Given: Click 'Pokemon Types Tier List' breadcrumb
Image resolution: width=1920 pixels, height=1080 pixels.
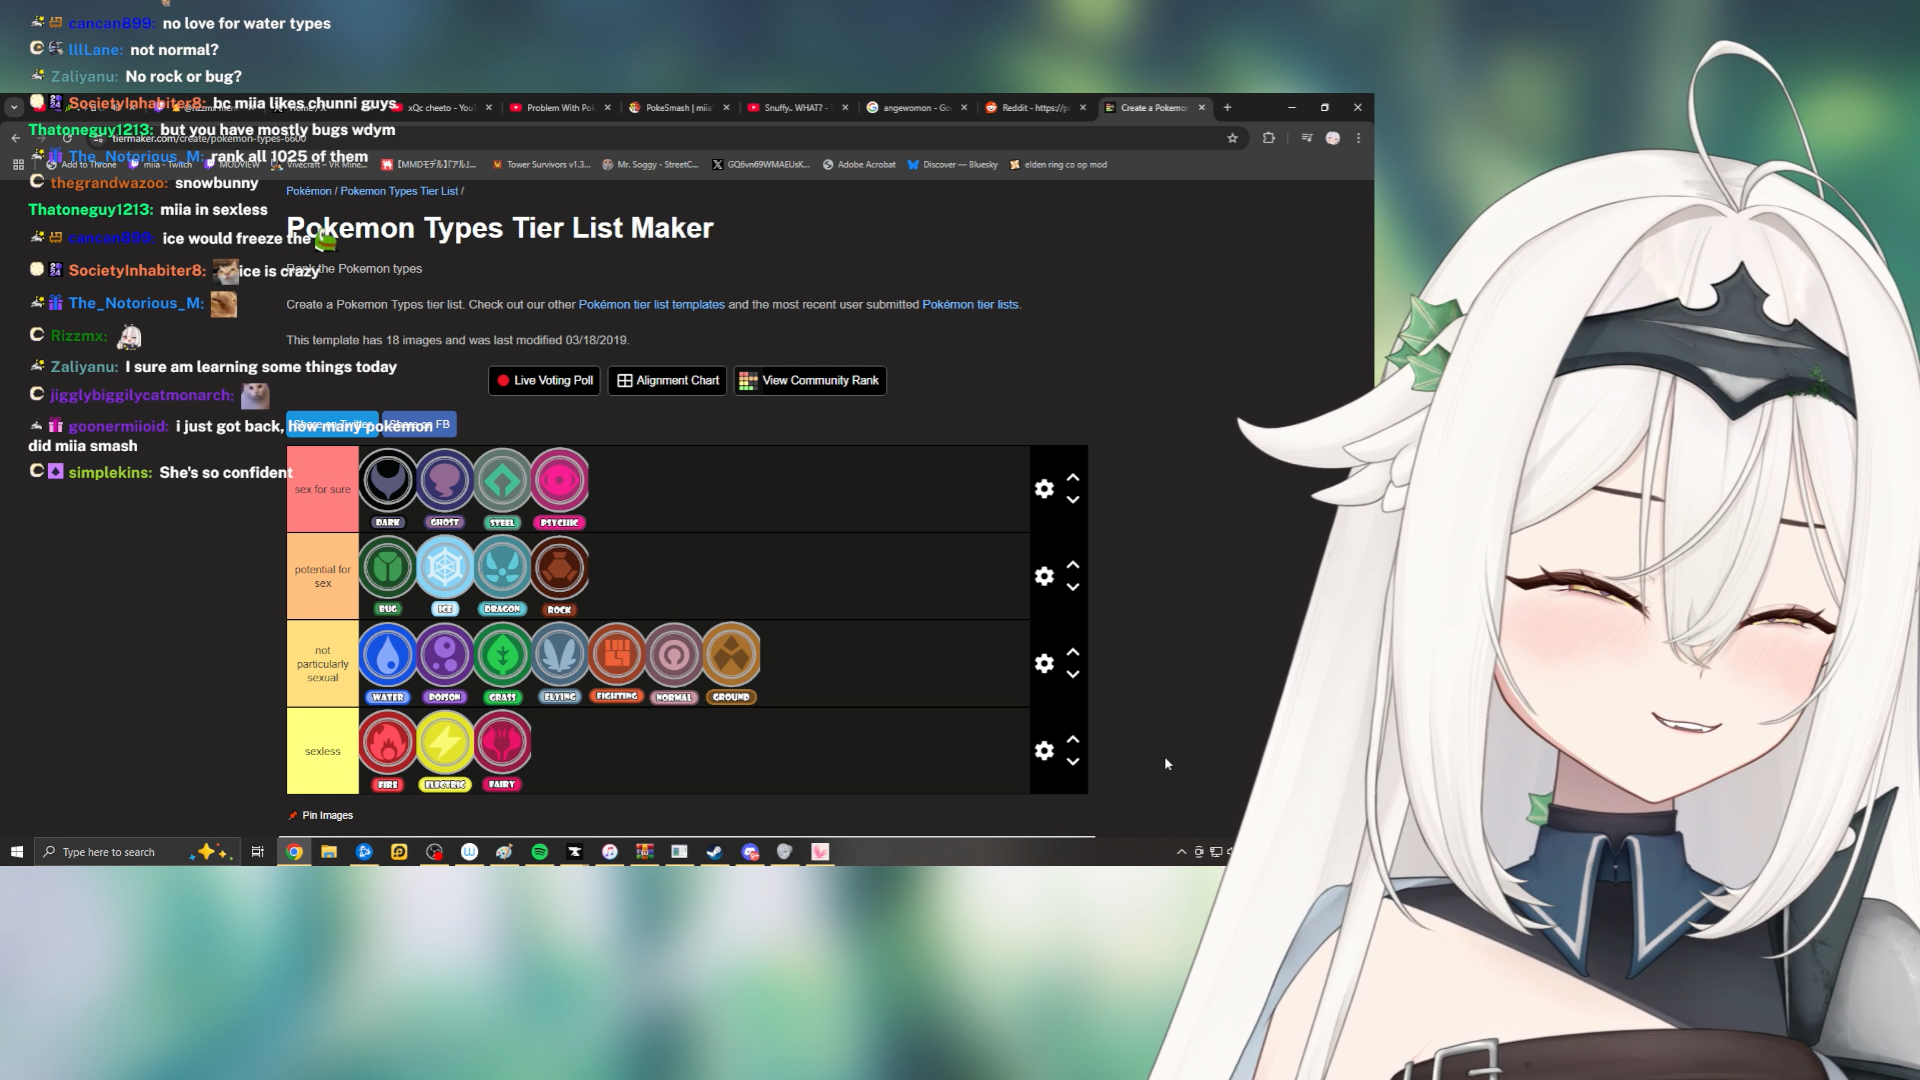Looking at the screenshot, I should pos(399,191).
